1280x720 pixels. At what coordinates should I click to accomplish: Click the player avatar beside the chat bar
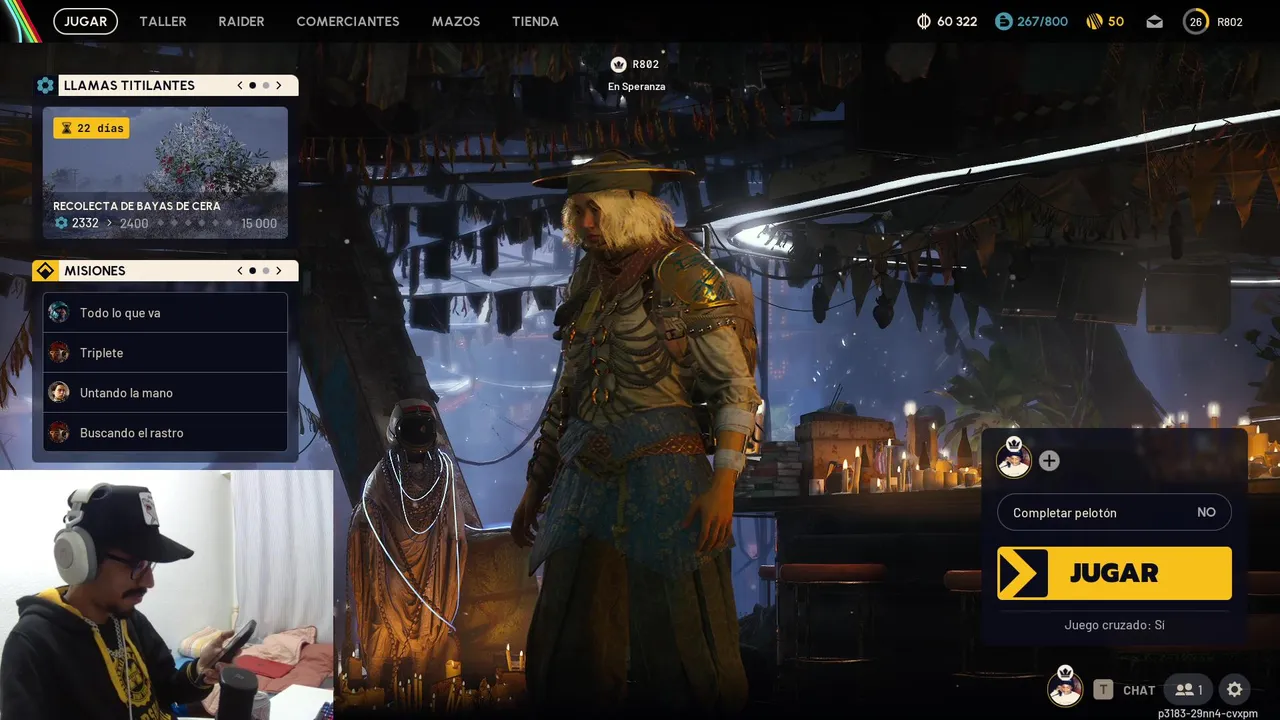(1065, 688)
